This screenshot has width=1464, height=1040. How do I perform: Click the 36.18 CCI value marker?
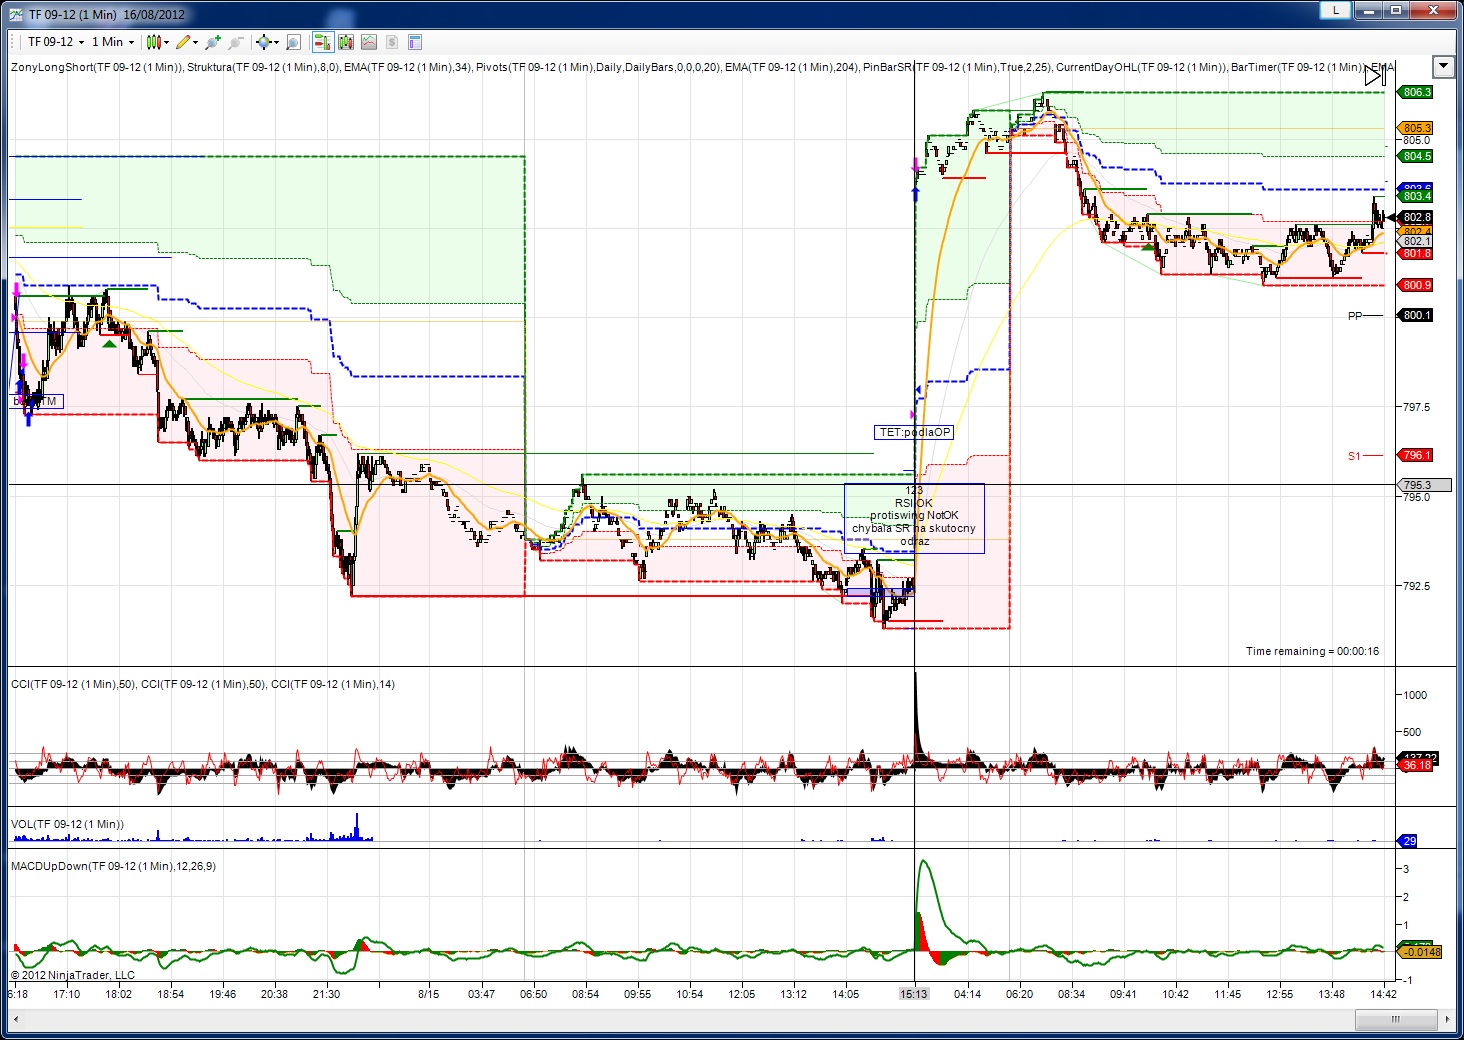click(1415, 765)
